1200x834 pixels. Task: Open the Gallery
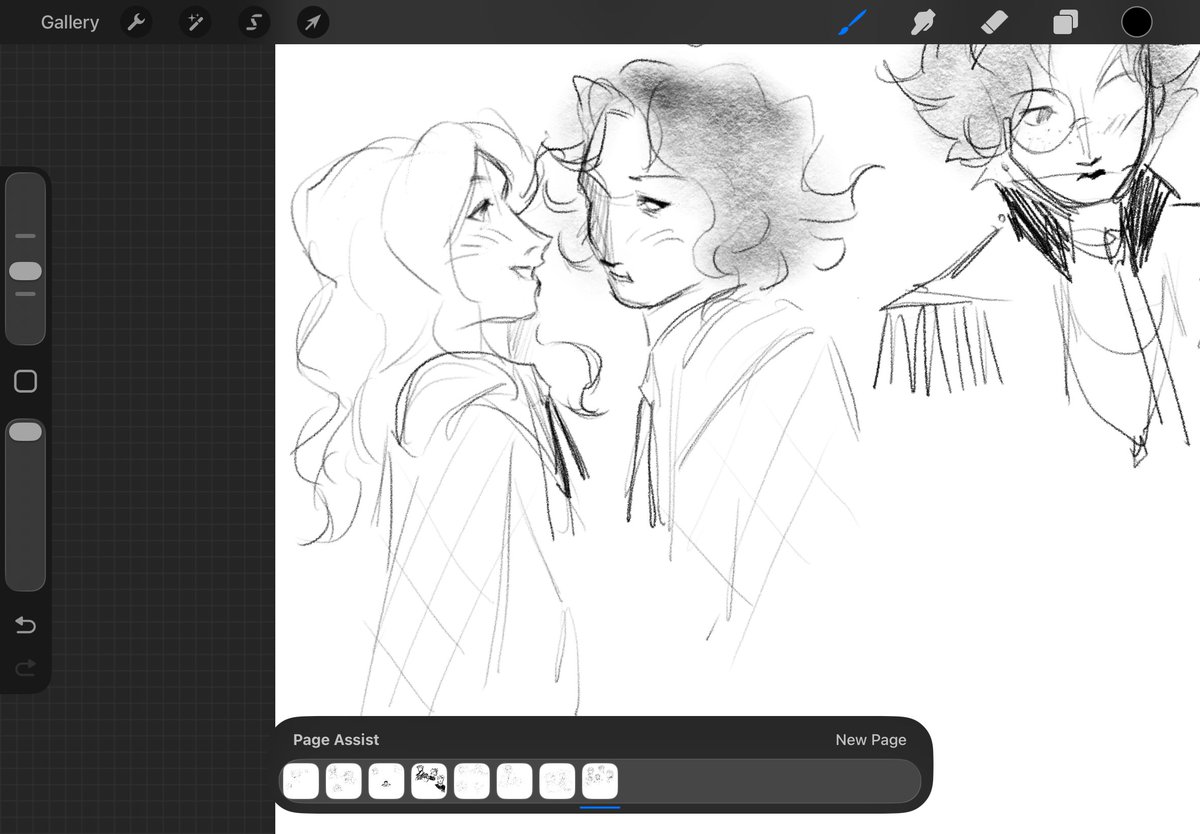click(70, 22)
